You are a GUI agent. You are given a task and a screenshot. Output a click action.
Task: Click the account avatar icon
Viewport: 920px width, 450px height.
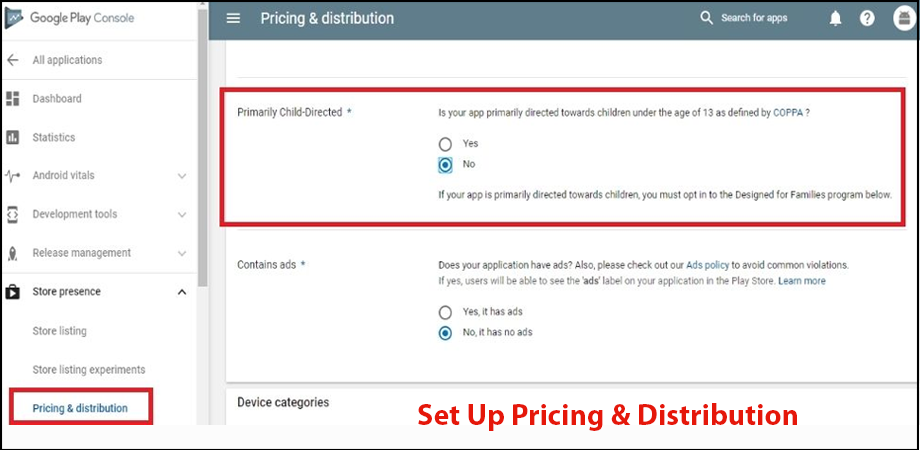pos(904,19)
